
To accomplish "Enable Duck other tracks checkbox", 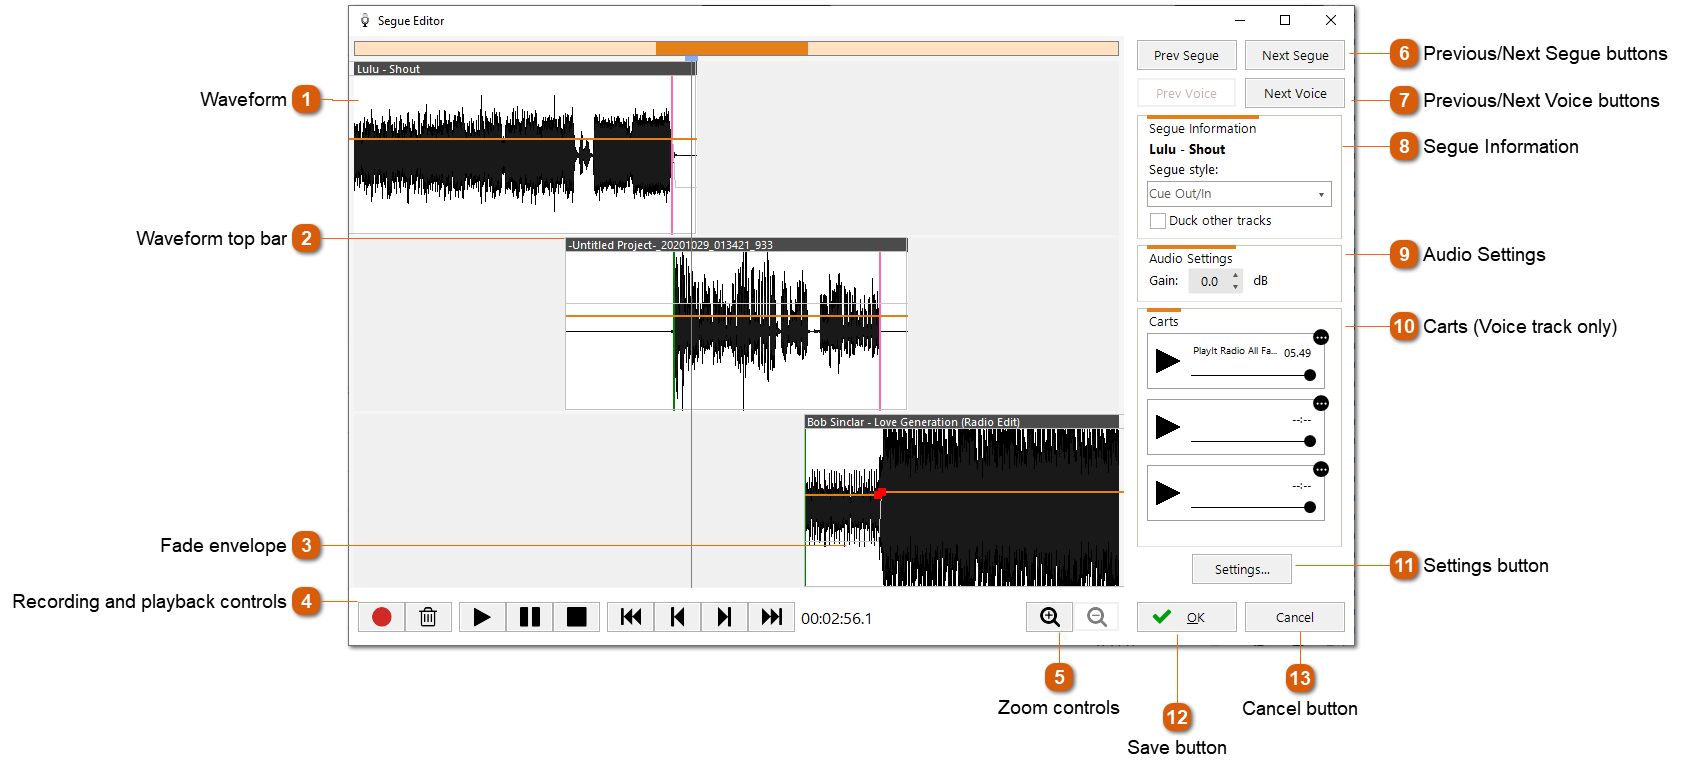I will pos(1158,221).
